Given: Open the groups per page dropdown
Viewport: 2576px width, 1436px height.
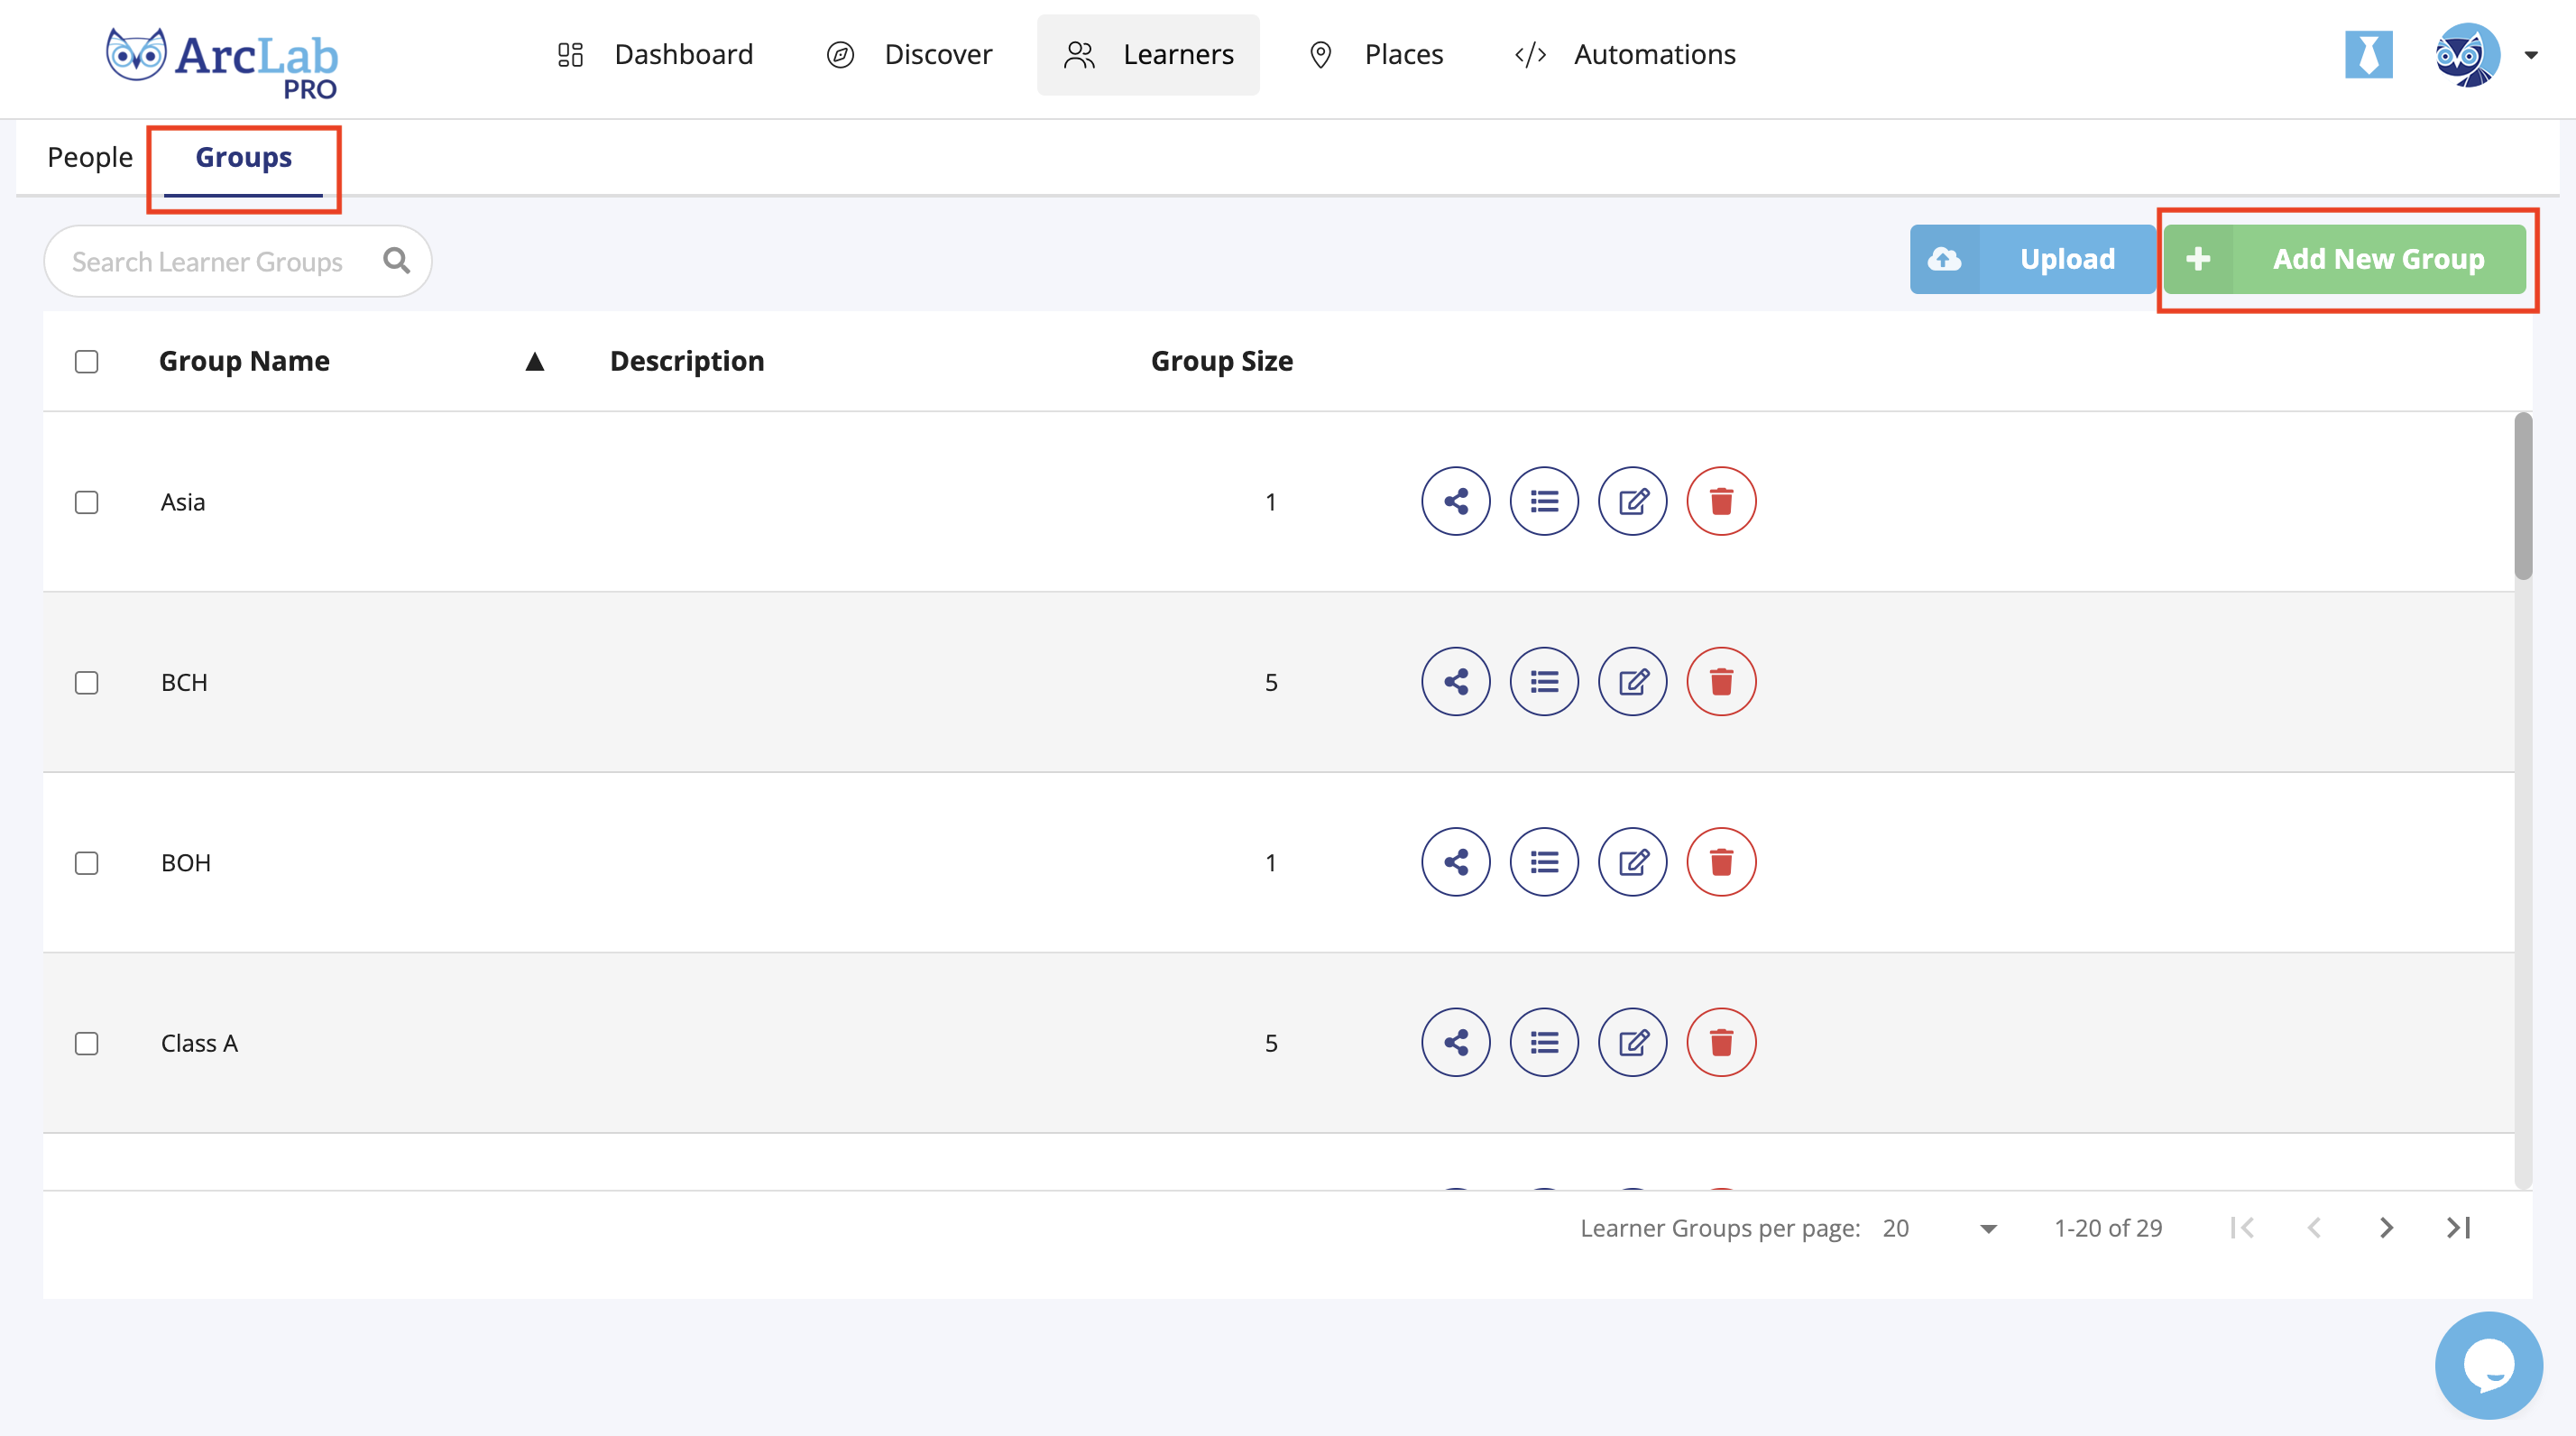Looking at the screenshot, I should tap(1940, 1228).
